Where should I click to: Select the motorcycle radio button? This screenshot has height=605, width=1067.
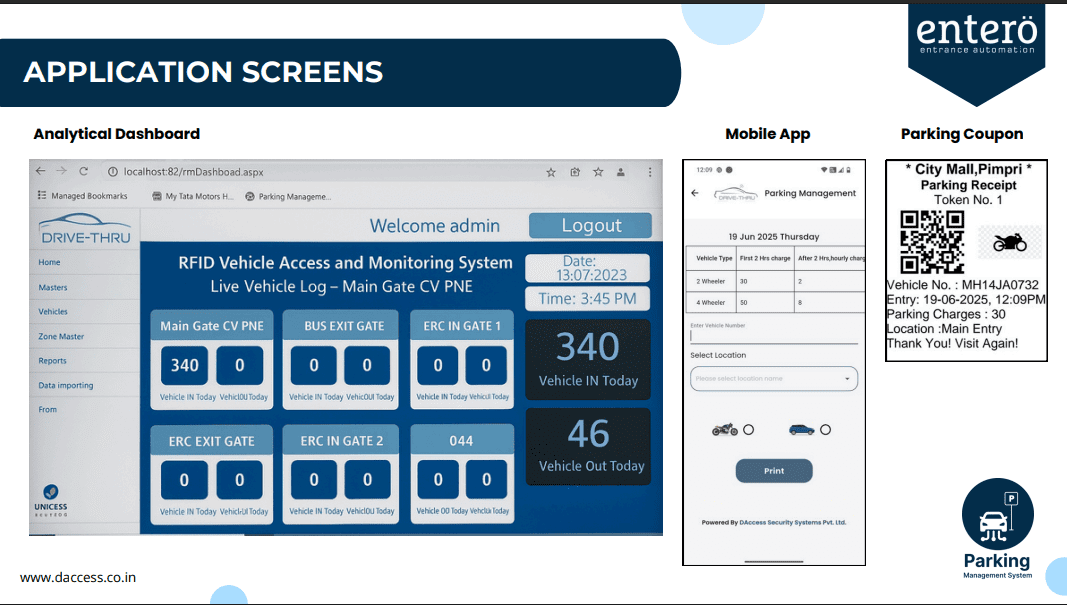pyautogui.click(x=748, y=430)
